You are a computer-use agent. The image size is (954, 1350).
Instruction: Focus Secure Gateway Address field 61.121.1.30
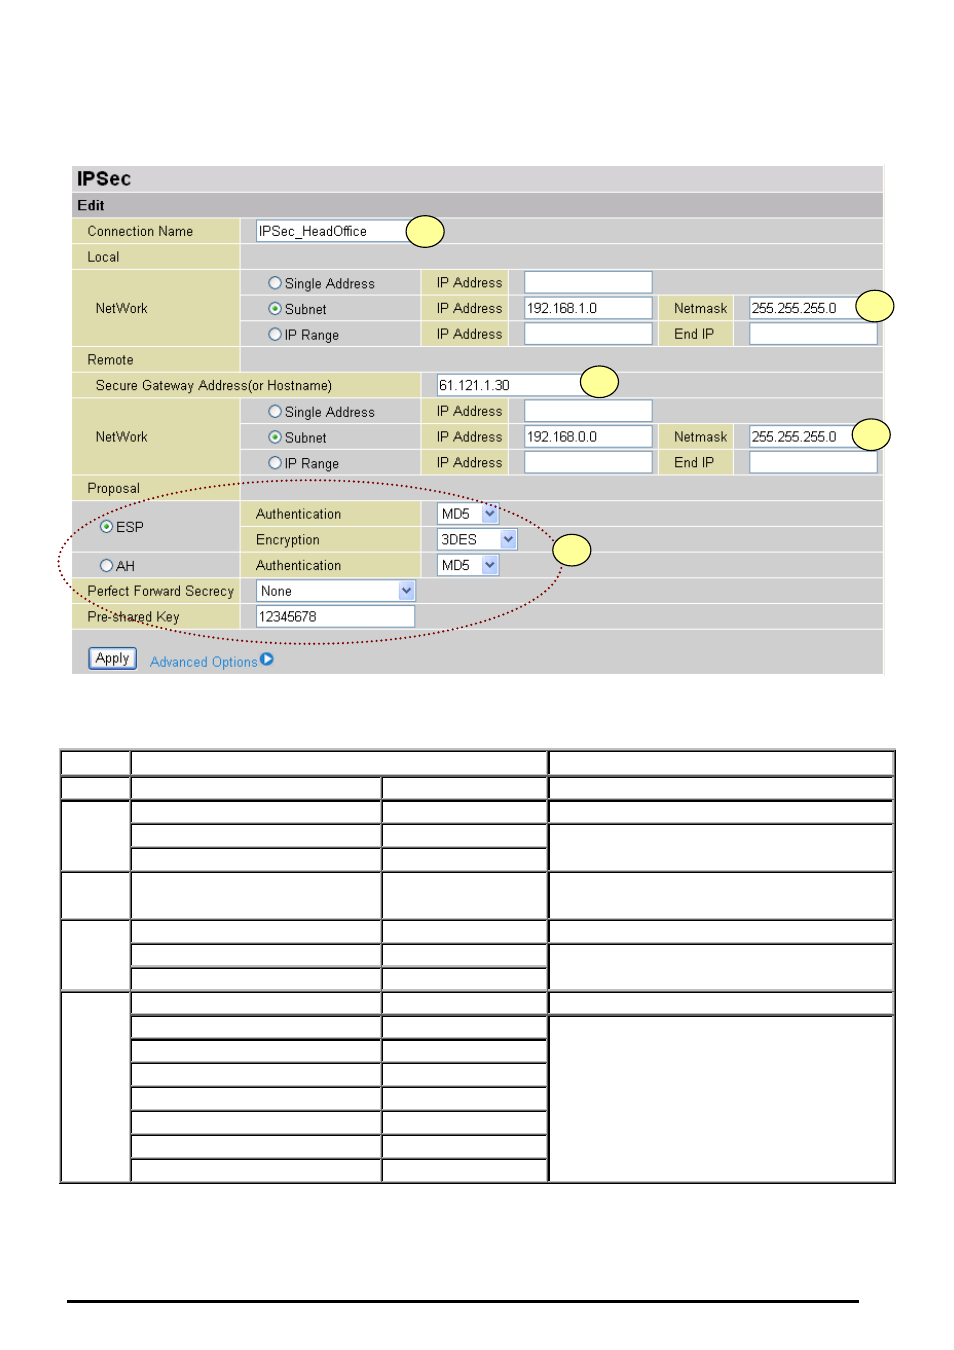[516, 385]
